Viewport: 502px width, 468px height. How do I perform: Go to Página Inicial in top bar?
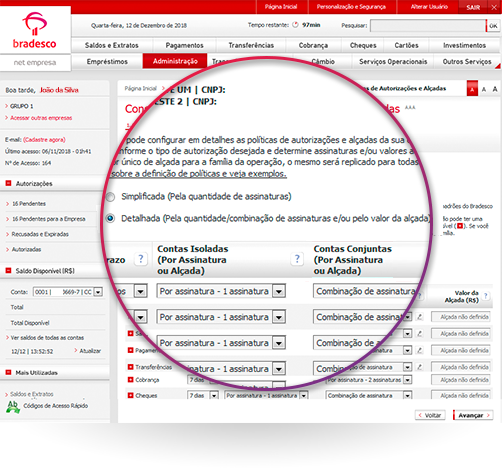click(x=281, y=7)
